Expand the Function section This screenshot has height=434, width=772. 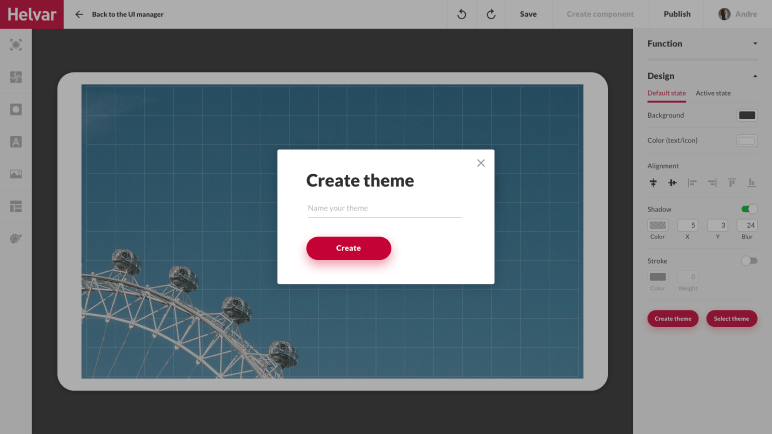[755, 43]
